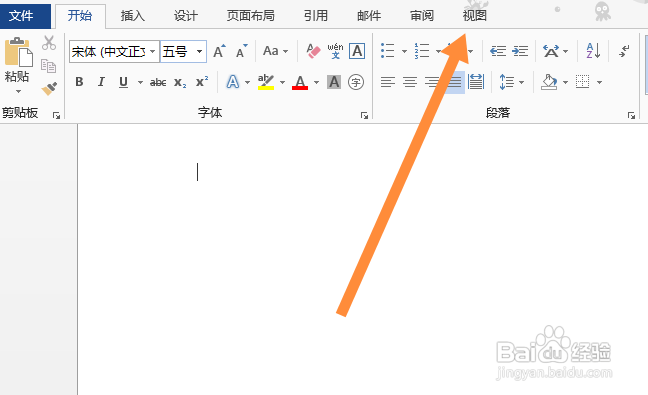Expand the underline style dropdown arrow
Image resolution: width=648 pixels, height=395 pixels.
coord(140,83)
